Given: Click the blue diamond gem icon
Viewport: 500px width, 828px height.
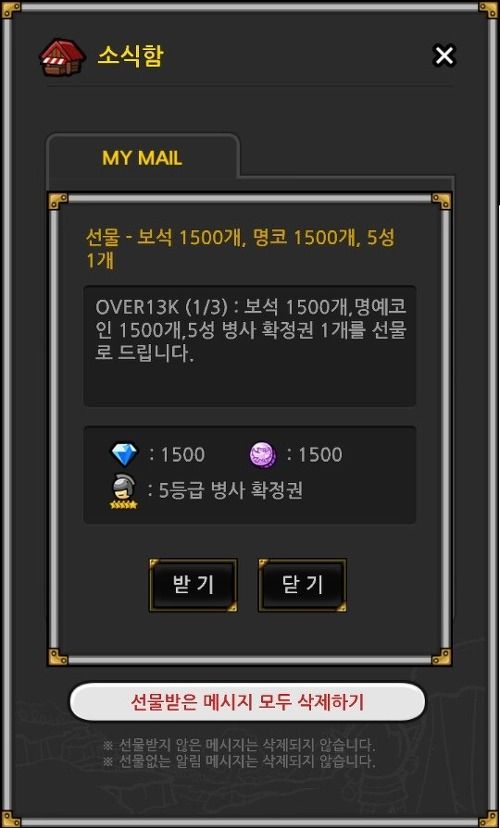Looking at the screenshot, I should click(x=125, y=455).
